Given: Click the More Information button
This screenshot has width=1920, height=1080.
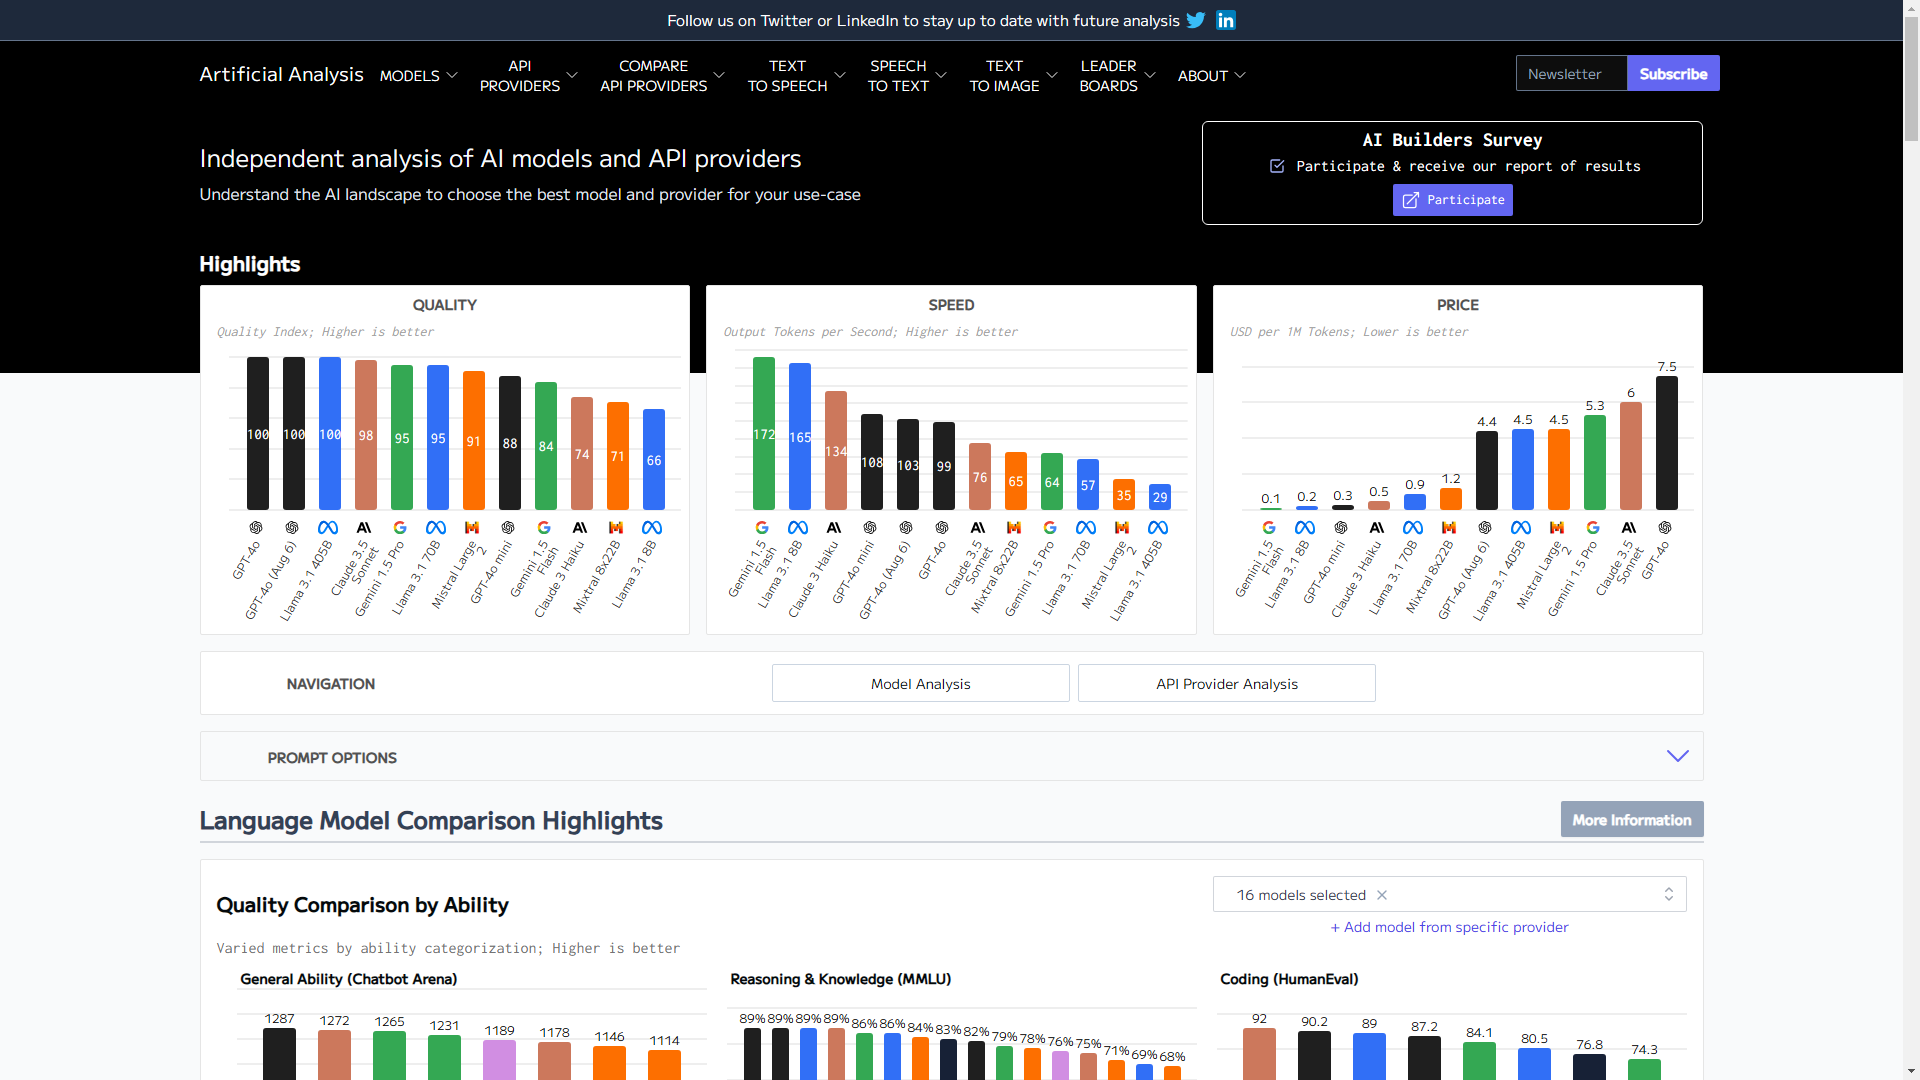Looking at the screenshot, I should click(1632, 819).
